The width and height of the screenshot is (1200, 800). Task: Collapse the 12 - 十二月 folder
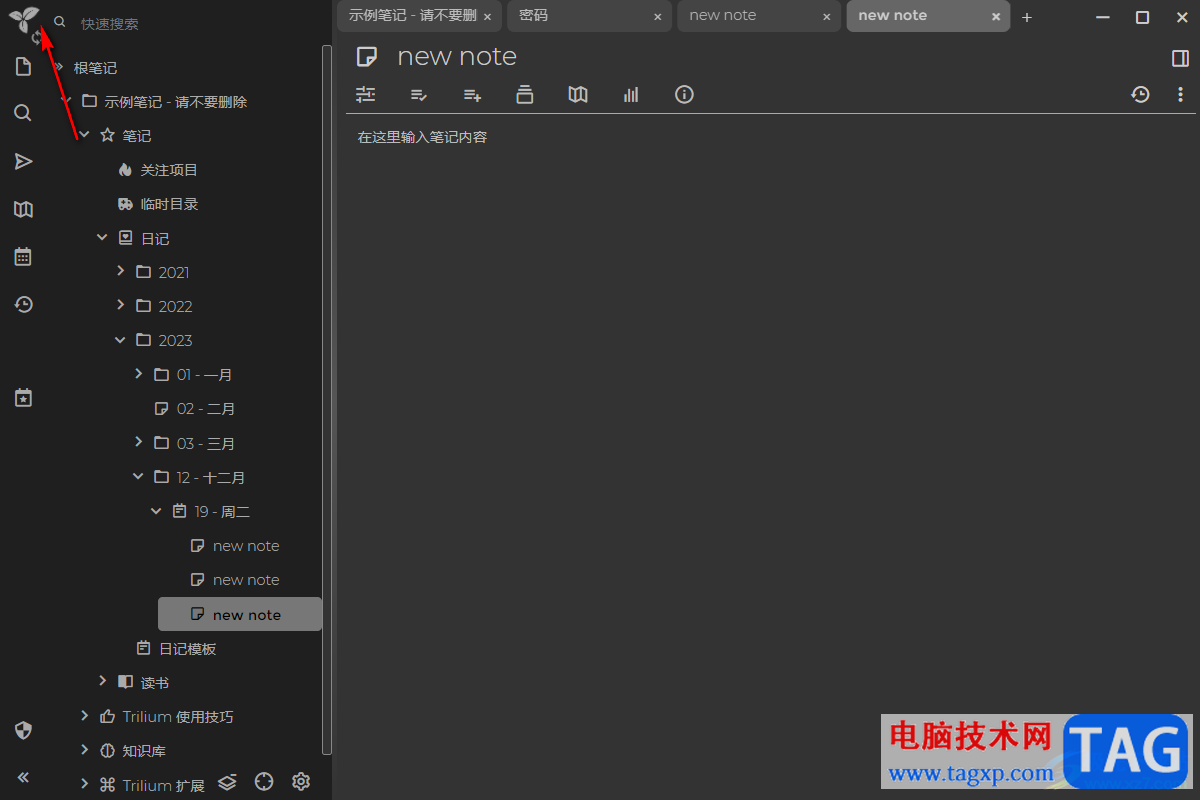click(138, 477)
